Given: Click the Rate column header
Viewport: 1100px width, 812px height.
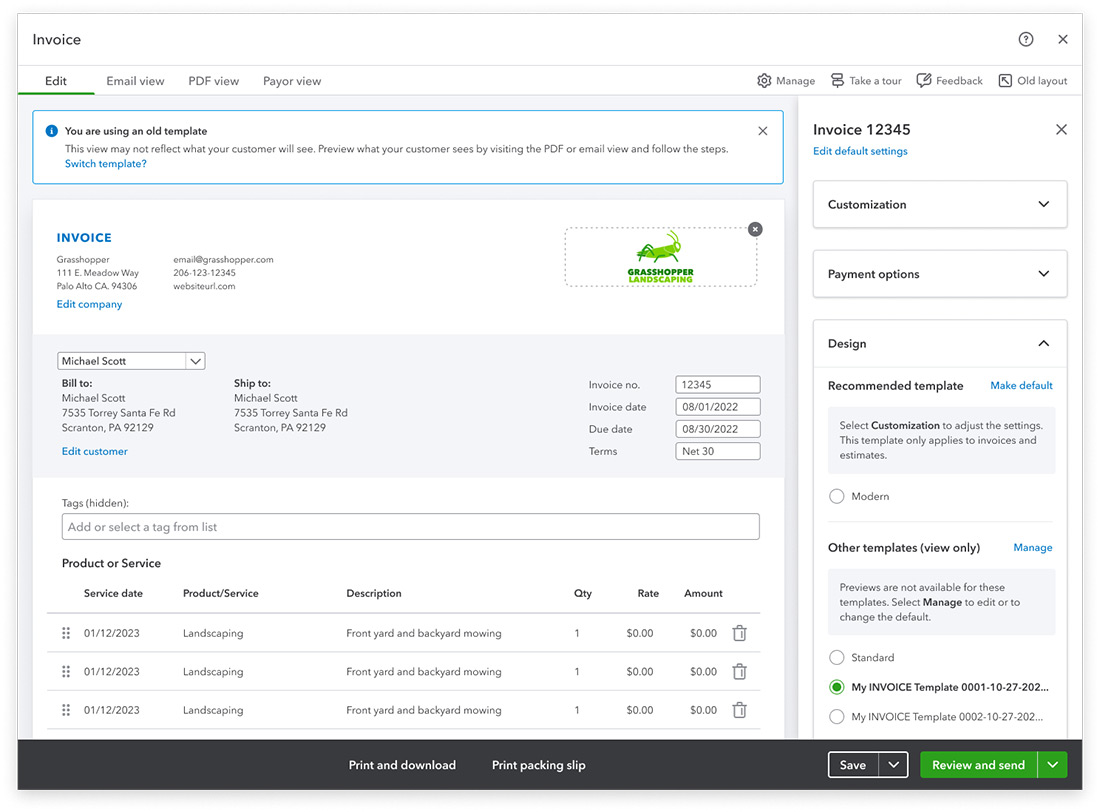Looking at the screenshot, I should pos(648,593).
